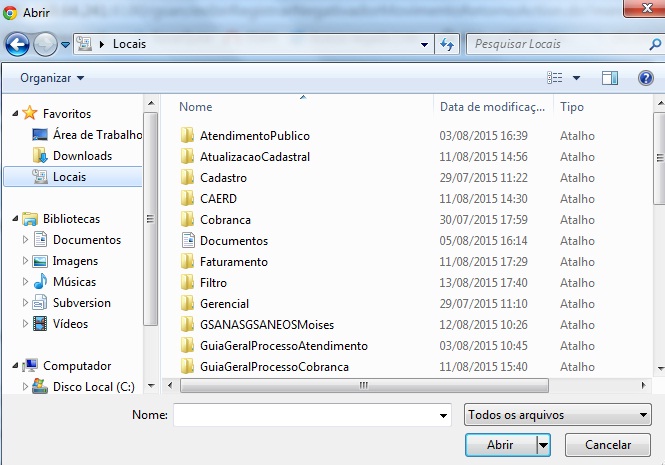Viewport: 665px width, 465px height.
Task: Click the Vídeos film icon
Action: [40, 324]
